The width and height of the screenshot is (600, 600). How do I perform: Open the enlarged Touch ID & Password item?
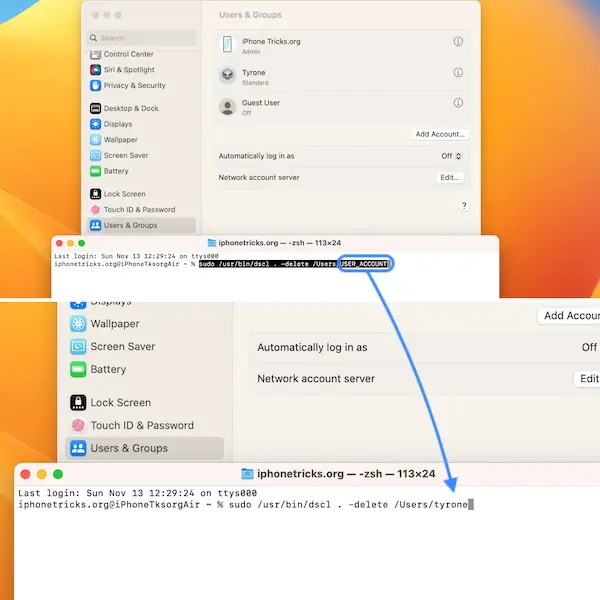[x=141, y=425]
